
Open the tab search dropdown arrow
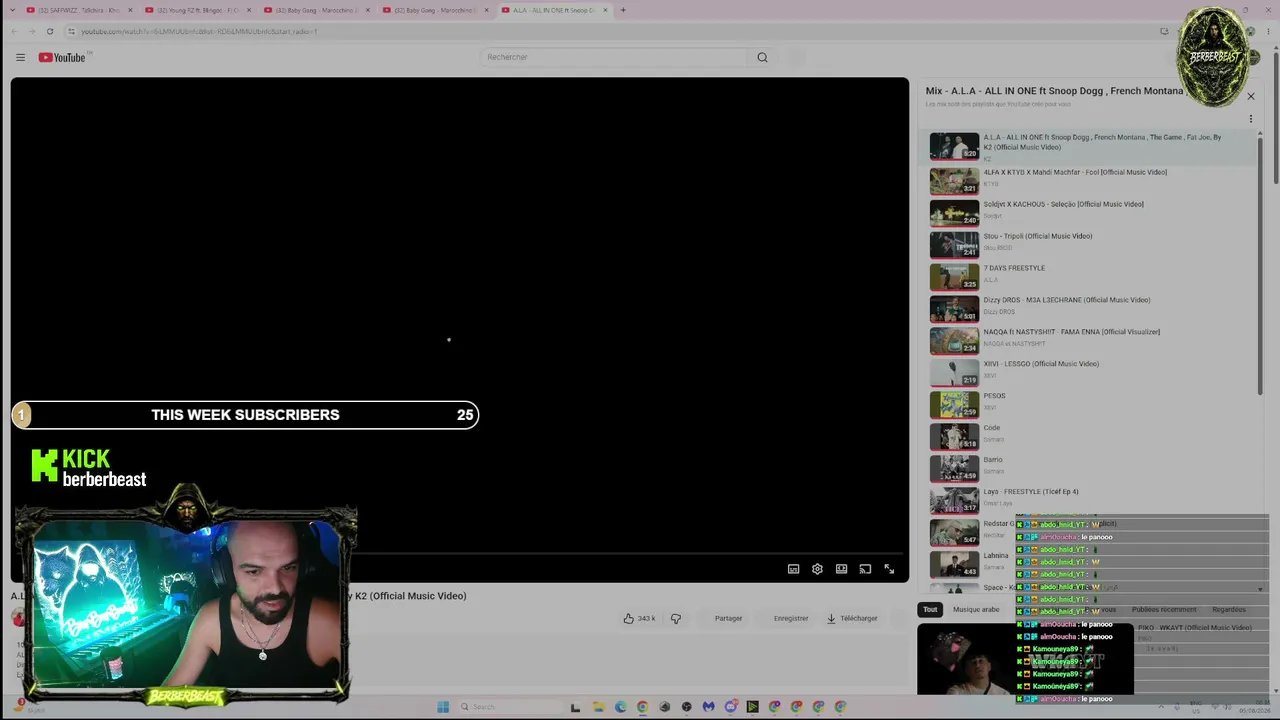[11, 10]
